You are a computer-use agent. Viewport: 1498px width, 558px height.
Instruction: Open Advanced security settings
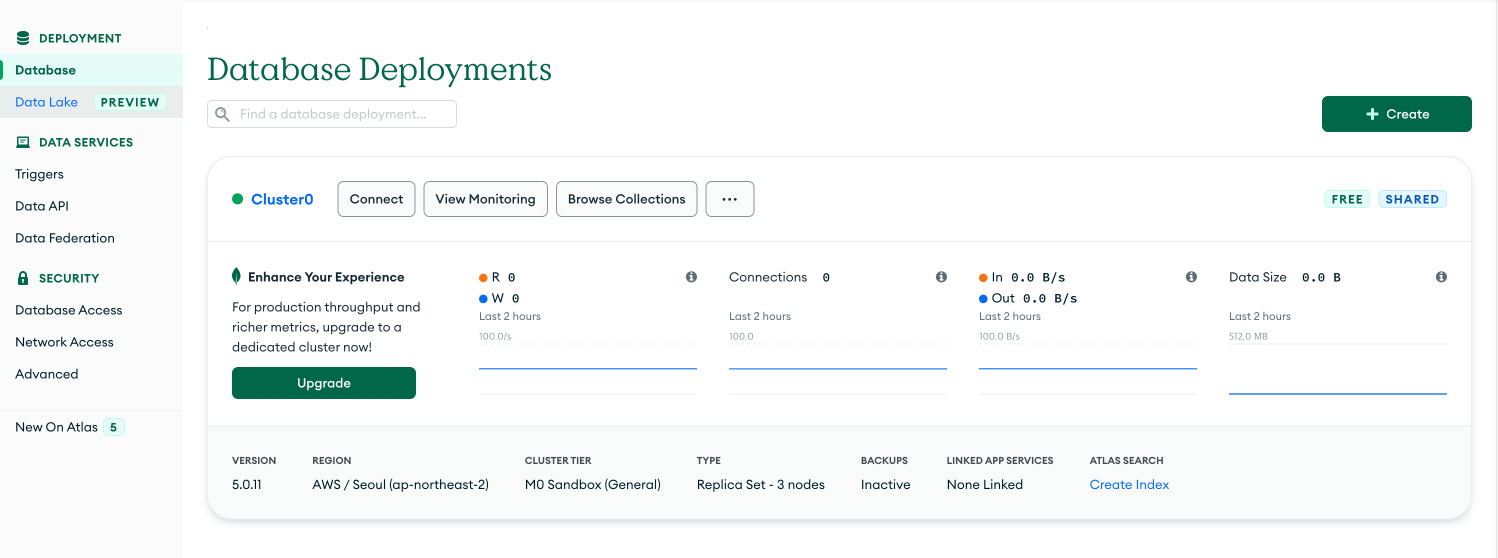click(x=46, y=374)
